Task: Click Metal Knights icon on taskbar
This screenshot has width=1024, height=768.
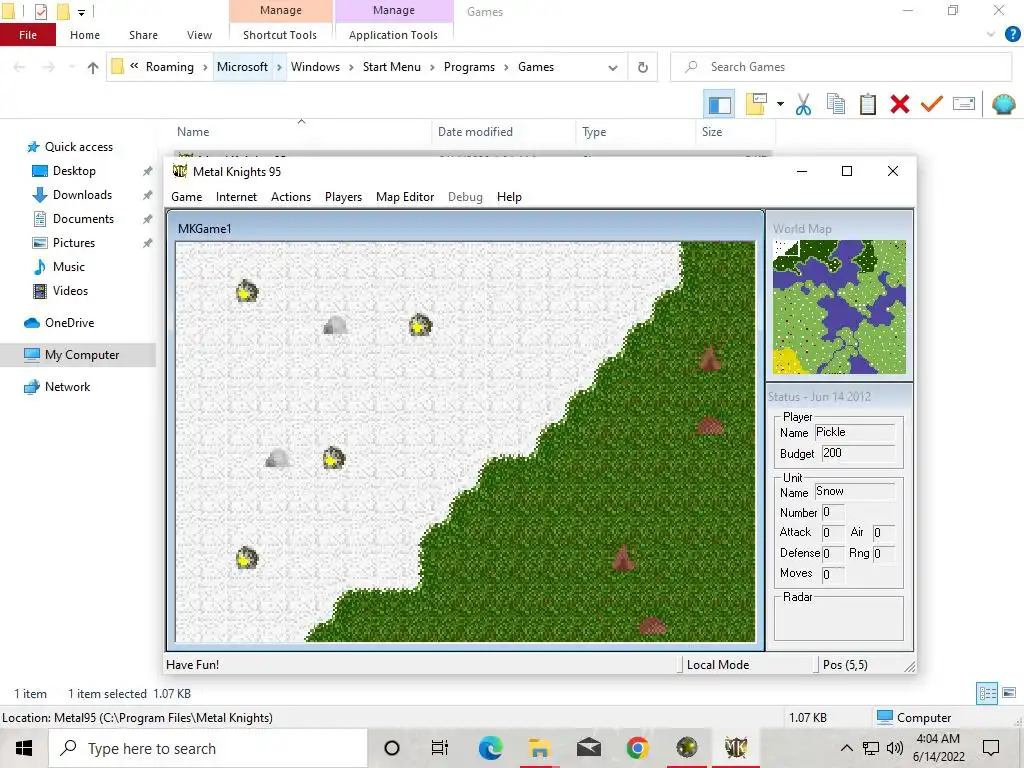Action: point(736,748)
